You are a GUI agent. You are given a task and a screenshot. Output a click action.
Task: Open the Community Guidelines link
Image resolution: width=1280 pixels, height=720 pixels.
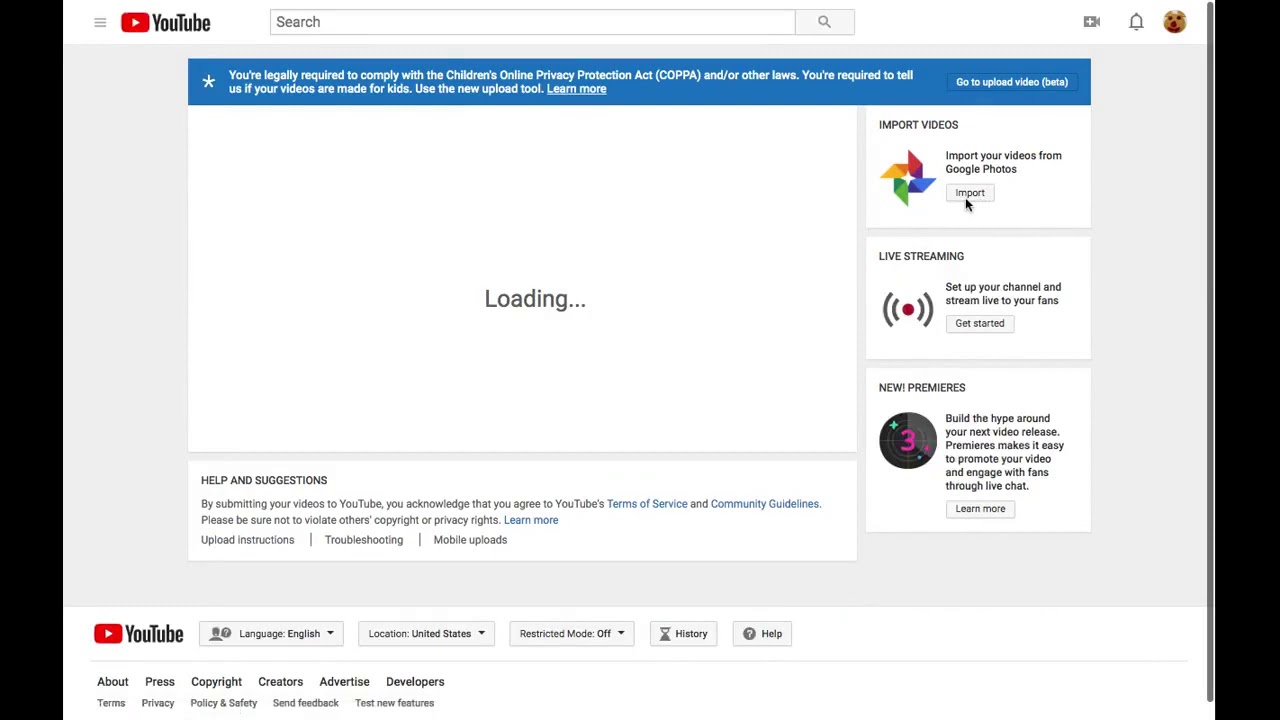point(765,504)
